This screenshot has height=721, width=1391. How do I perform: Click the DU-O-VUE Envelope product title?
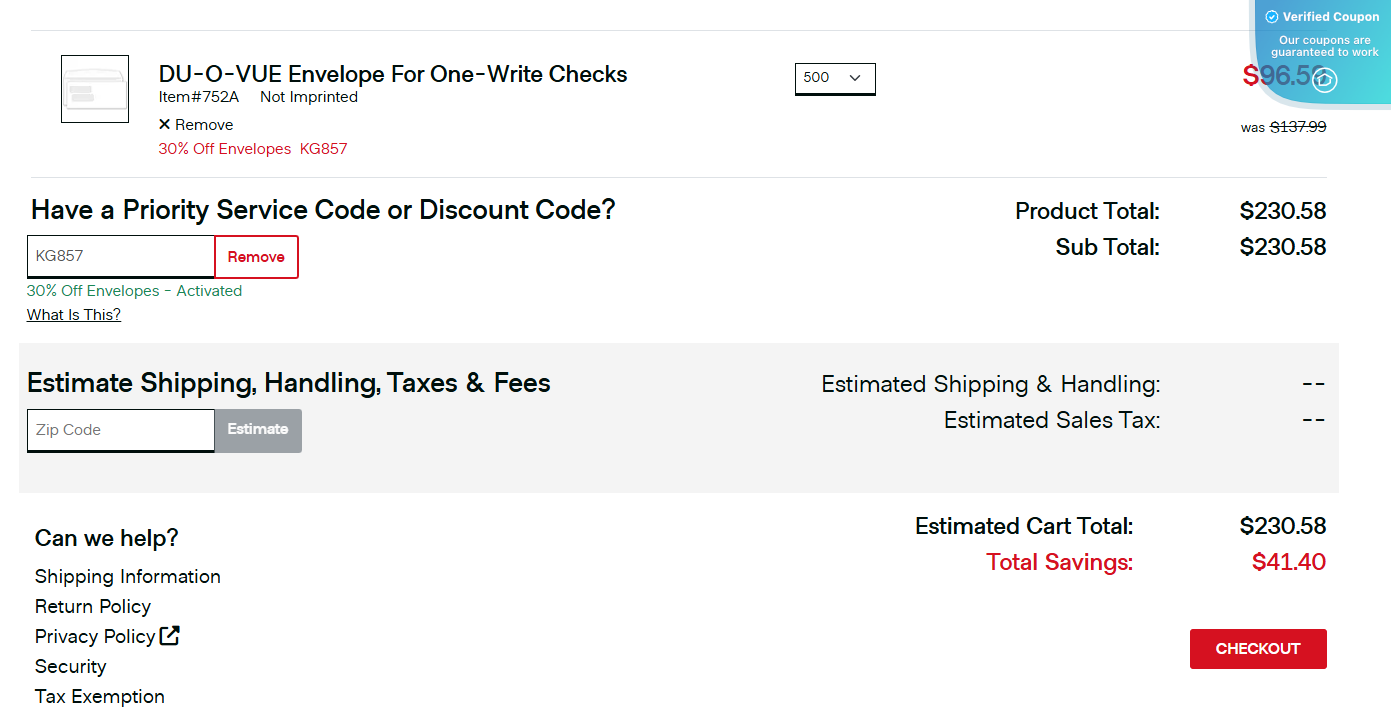click(392, 74)
